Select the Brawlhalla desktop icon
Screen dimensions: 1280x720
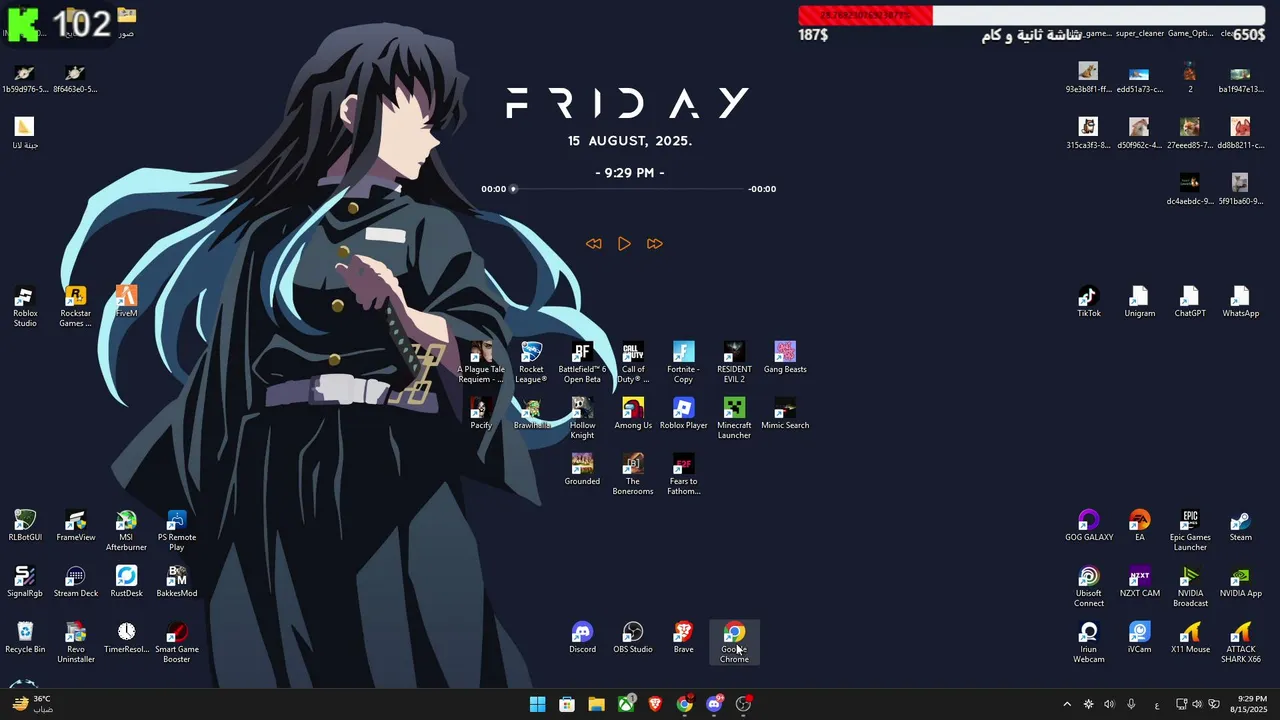pyautogui.click(x=531, y=414)
